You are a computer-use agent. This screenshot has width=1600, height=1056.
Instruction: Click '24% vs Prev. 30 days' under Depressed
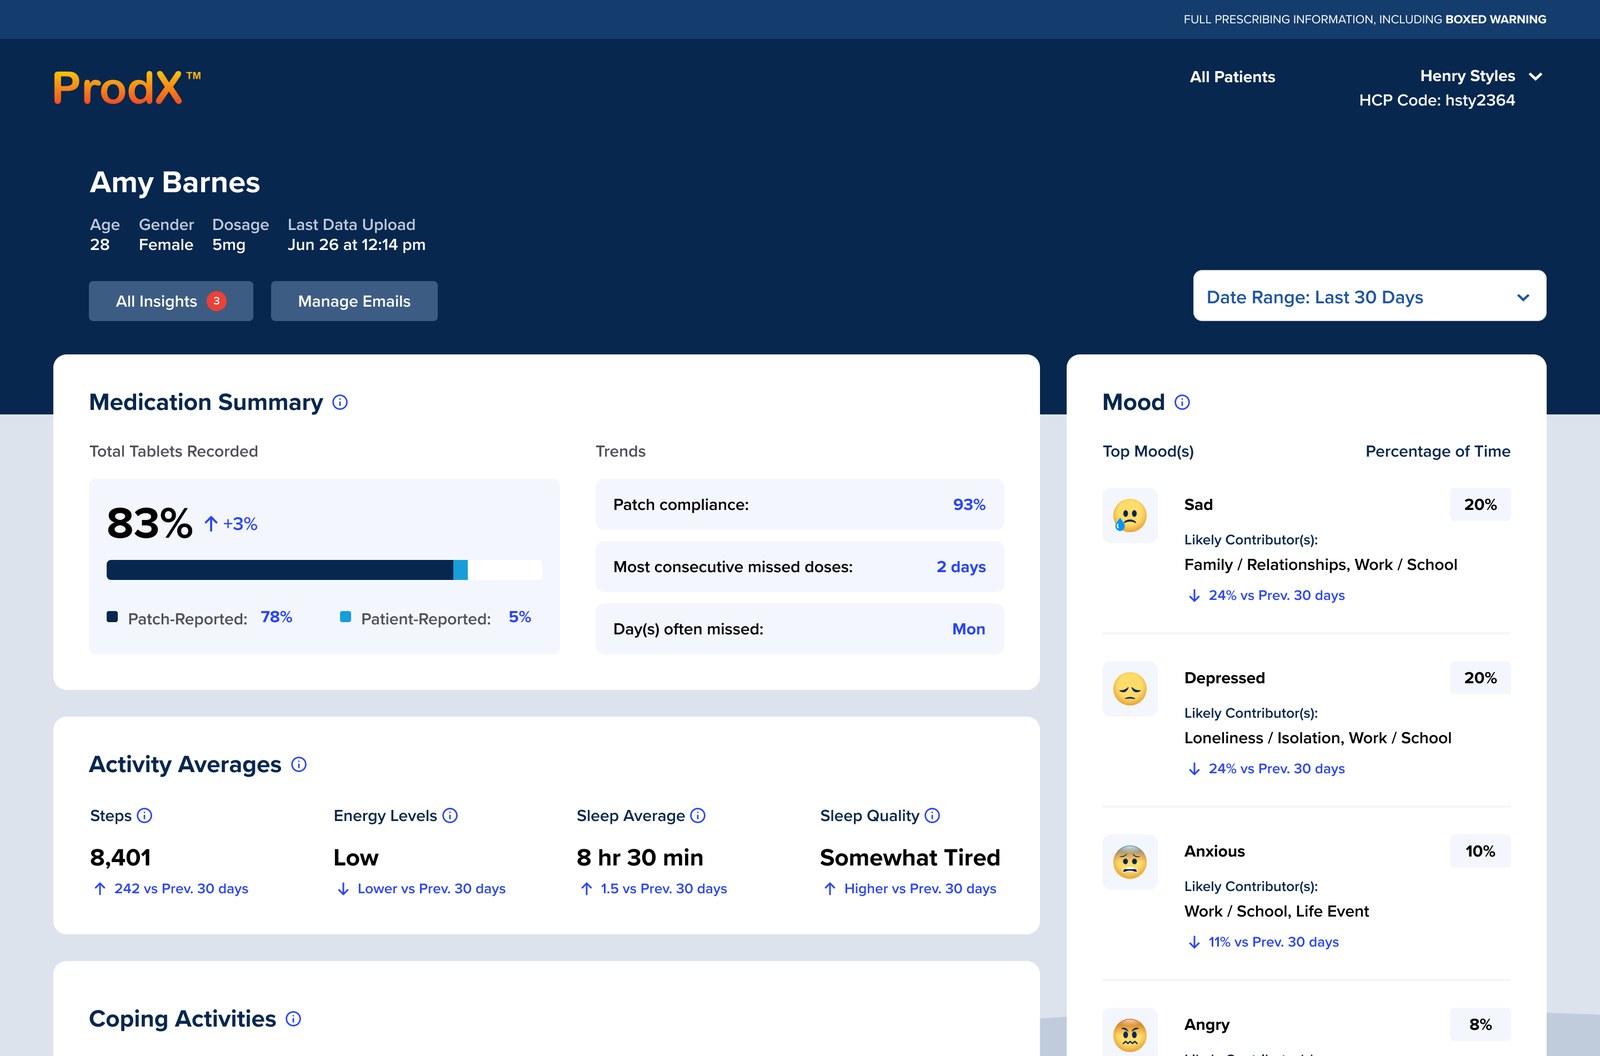coord(1276,768)
